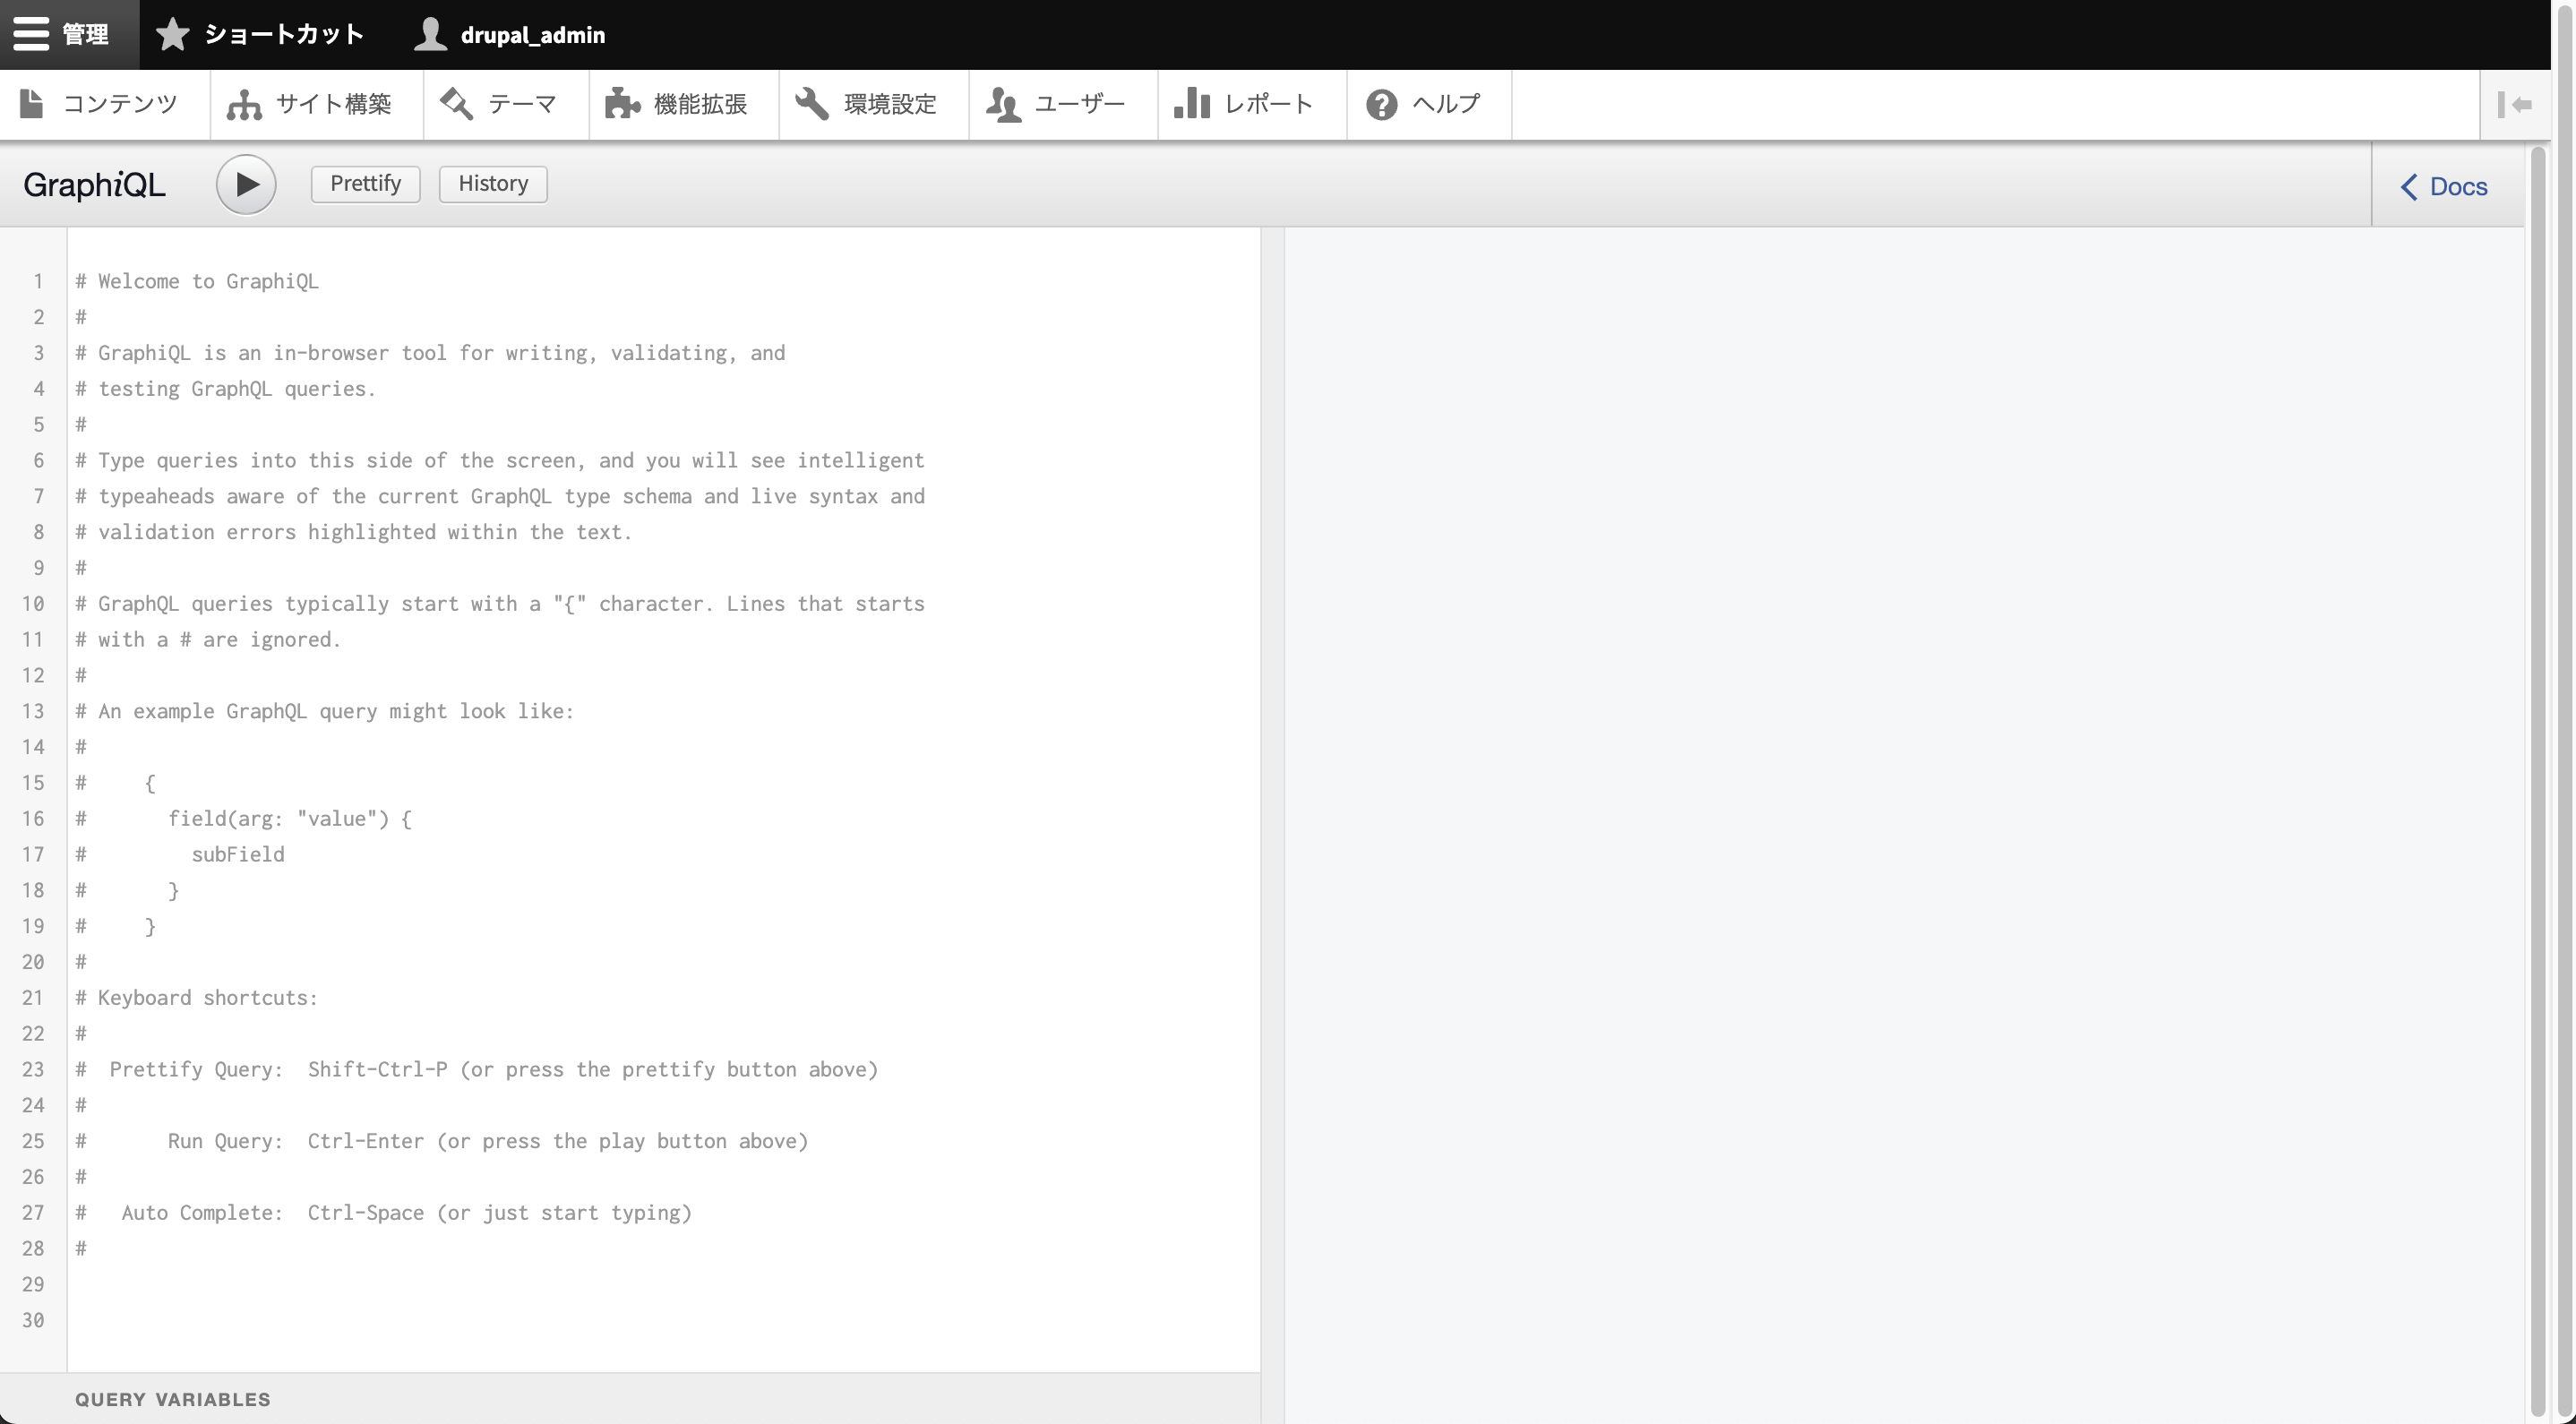
Task: Click the management hamburger menu icon
Action: (31, 33)
